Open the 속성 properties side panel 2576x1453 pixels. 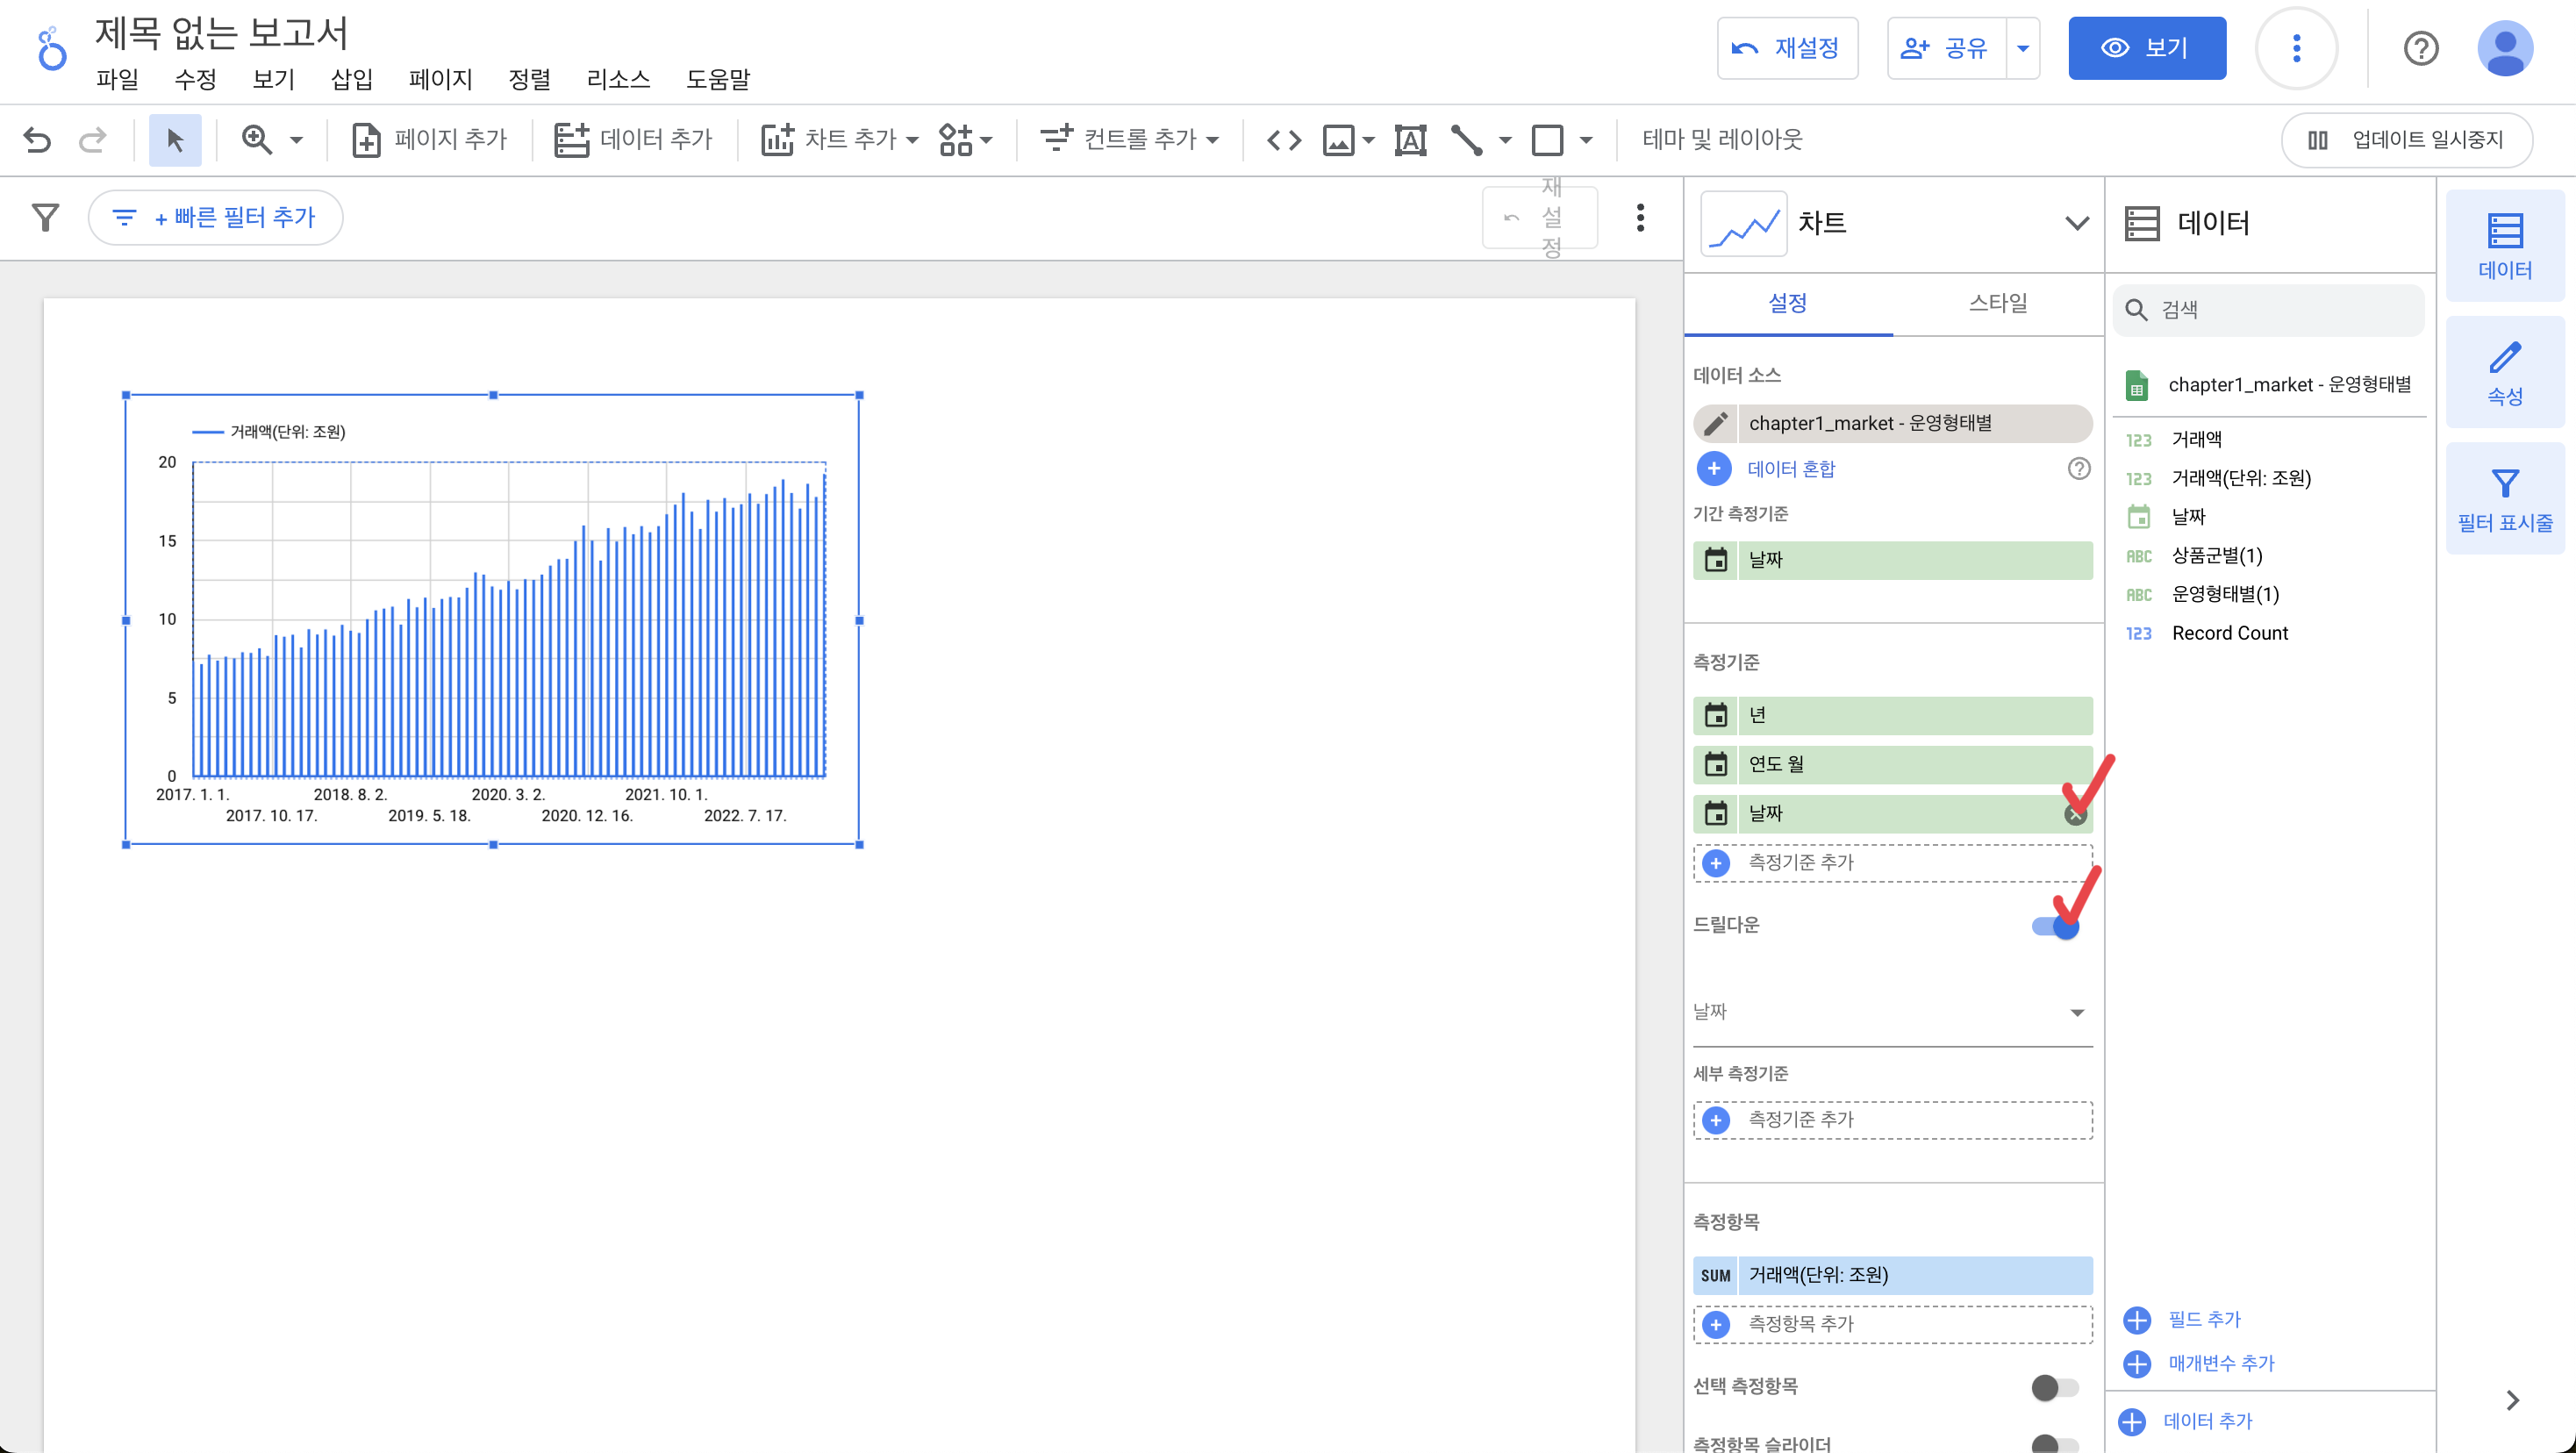click(2504, 373)
